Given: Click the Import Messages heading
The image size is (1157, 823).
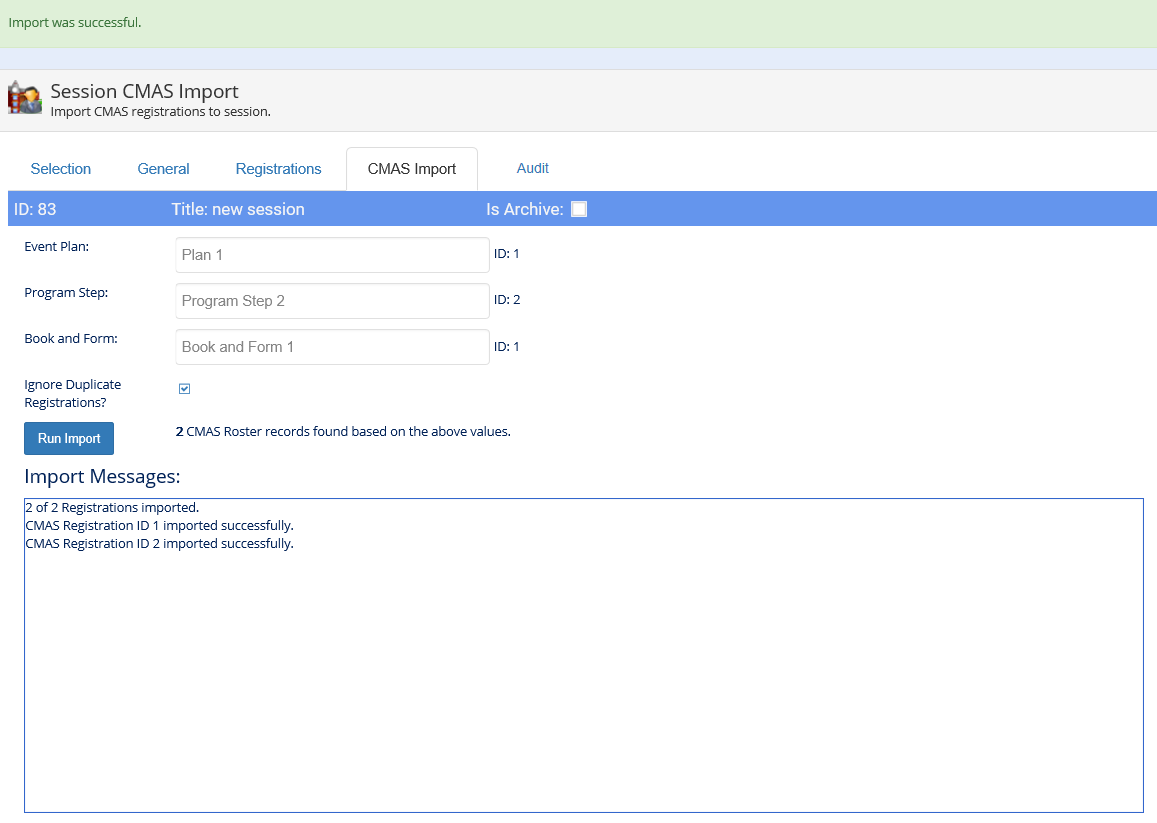Looking at the screenshot, I should point(102,476).
